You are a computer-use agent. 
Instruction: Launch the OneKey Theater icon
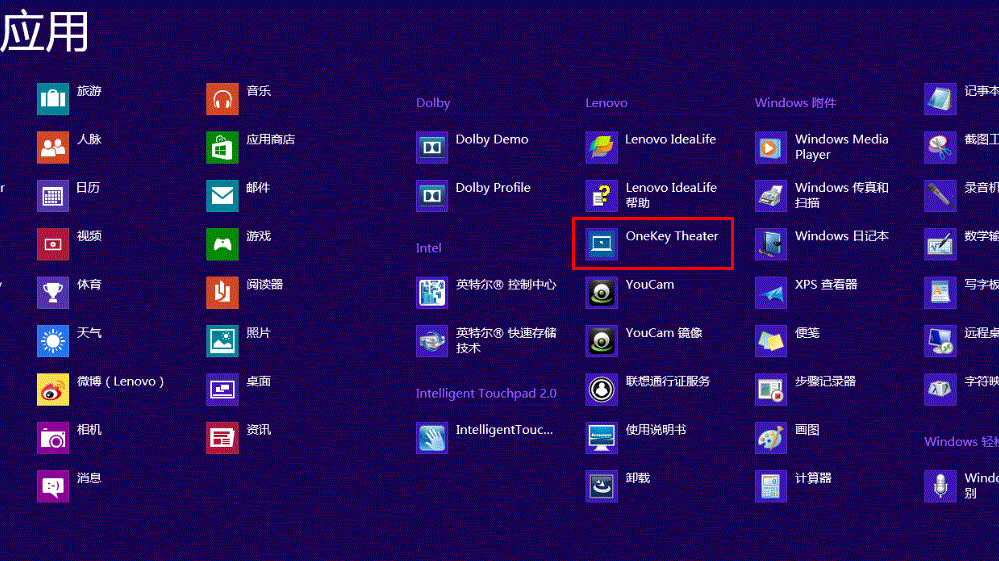pos(601,244)
